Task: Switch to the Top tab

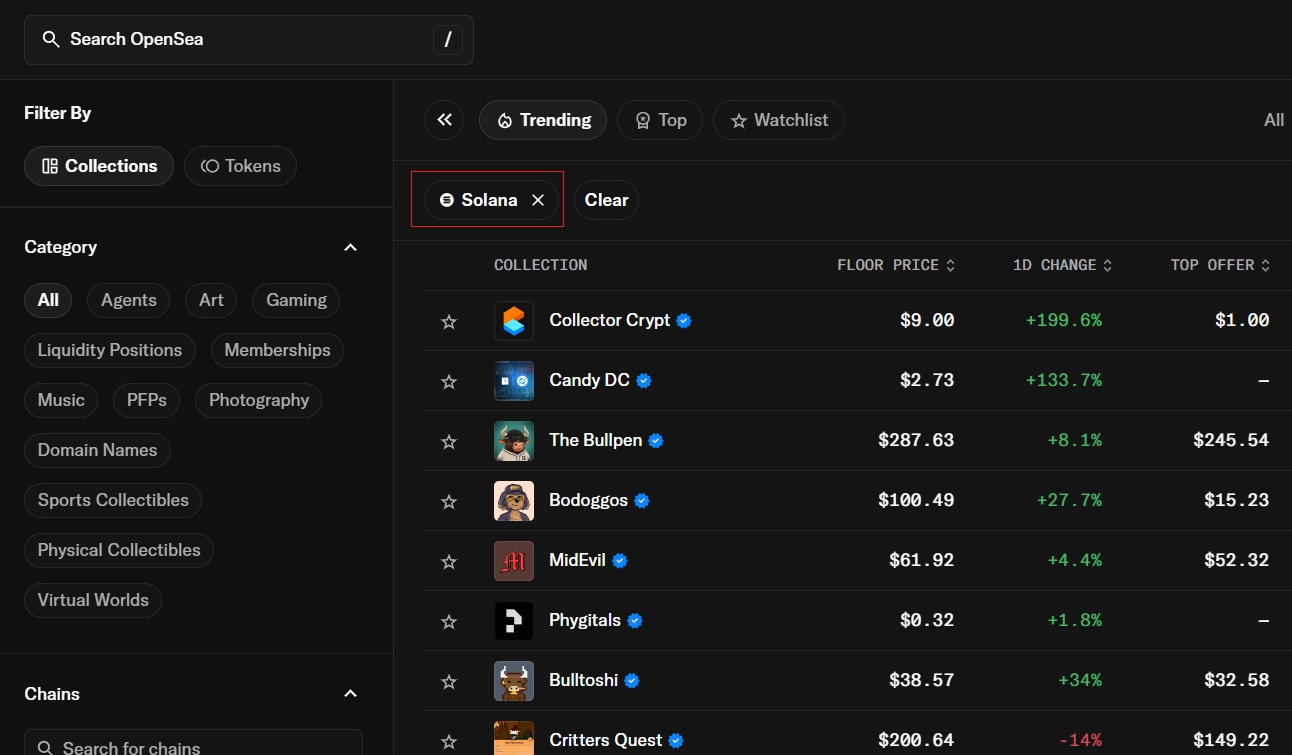Action: tap(660, 120)
